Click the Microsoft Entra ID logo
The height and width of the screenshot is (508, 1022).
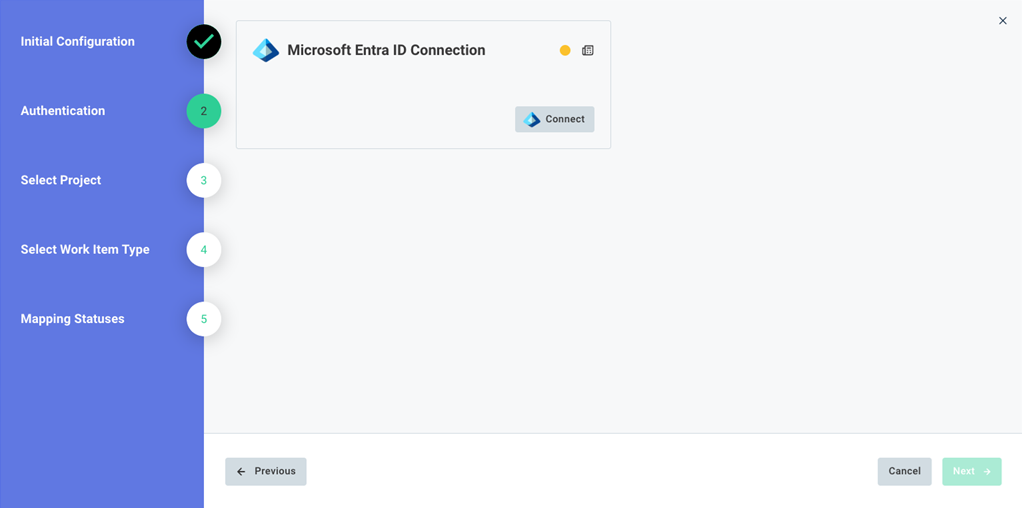[266, 50]
